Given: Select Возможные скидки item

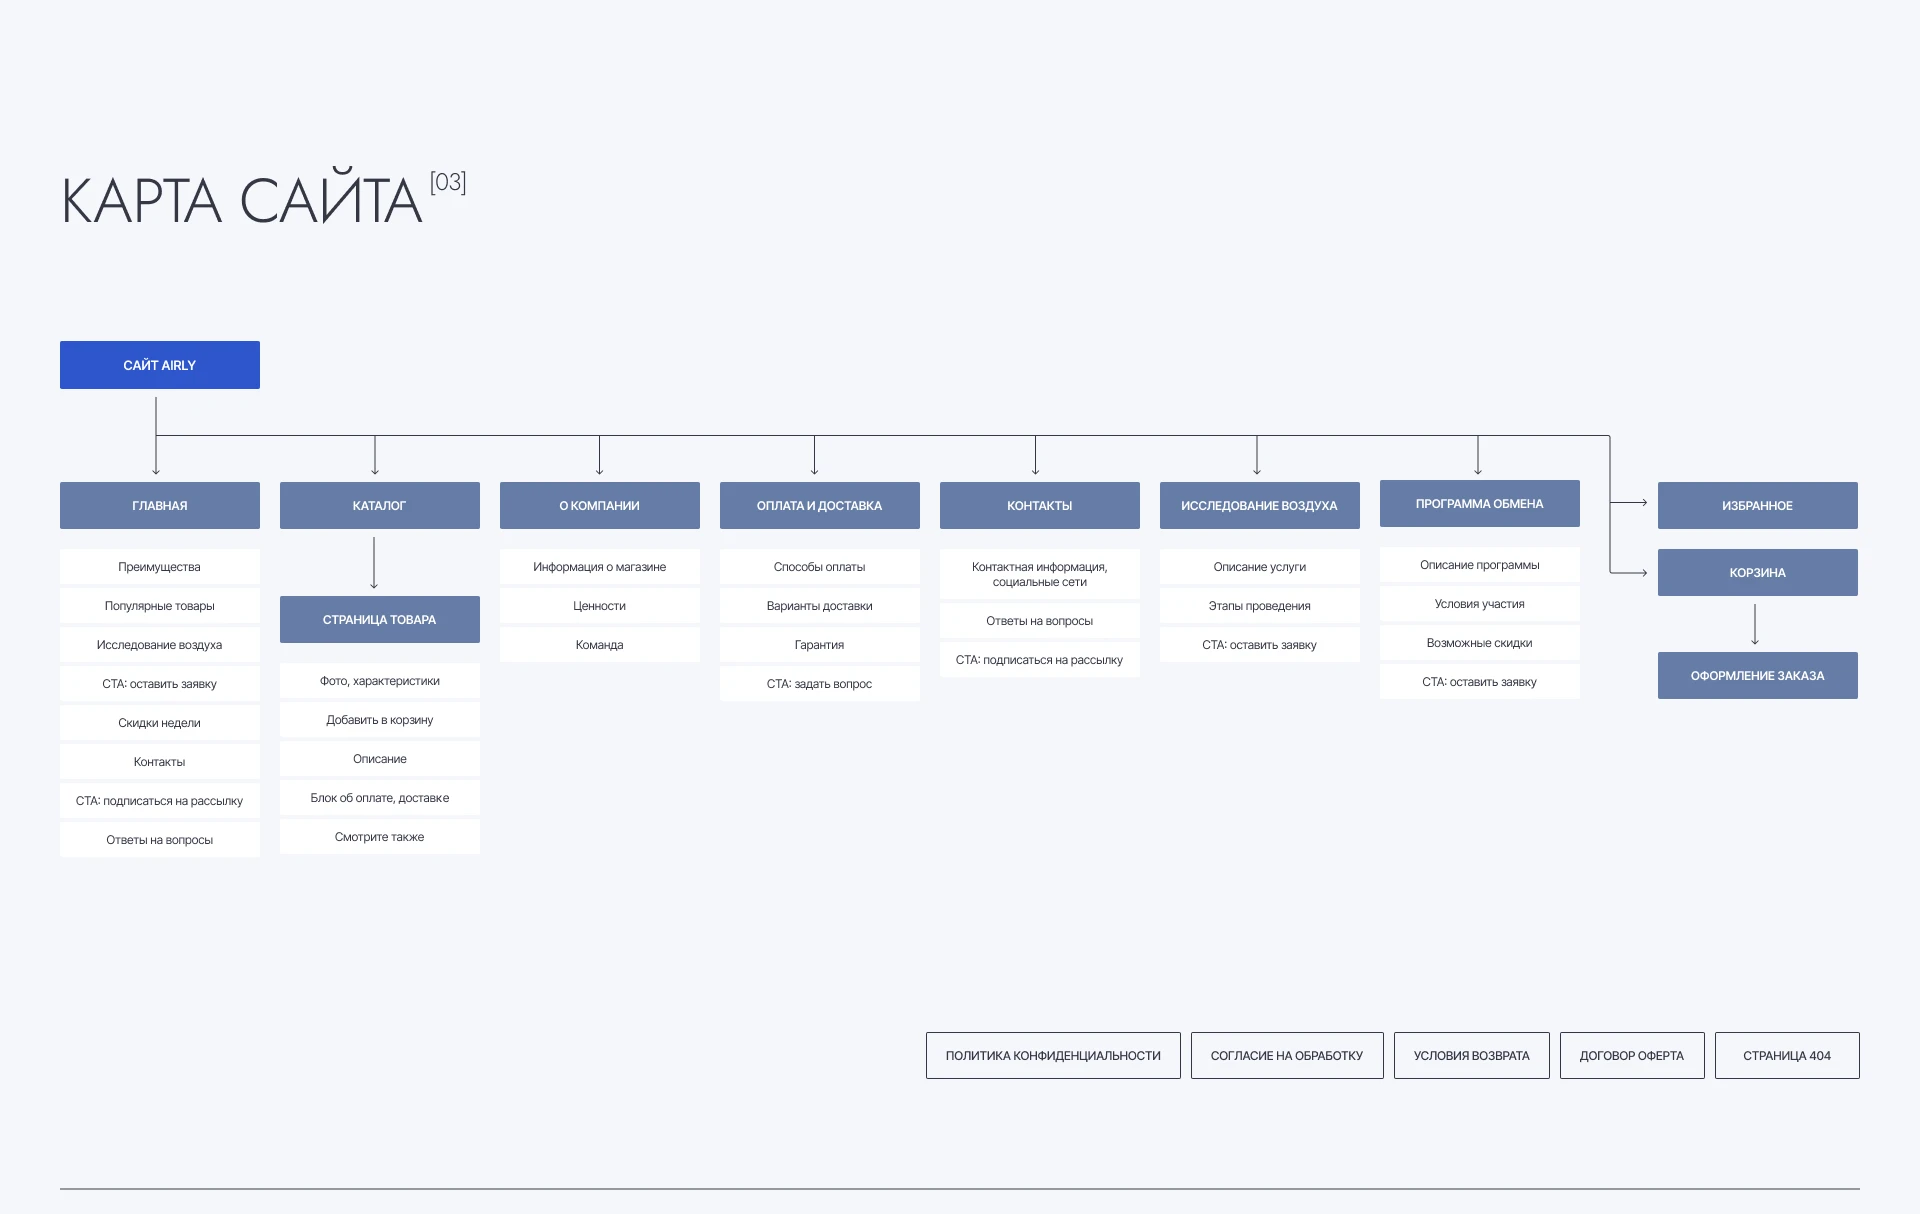Looking at the screenshot, I should (x=1480, y=642).
